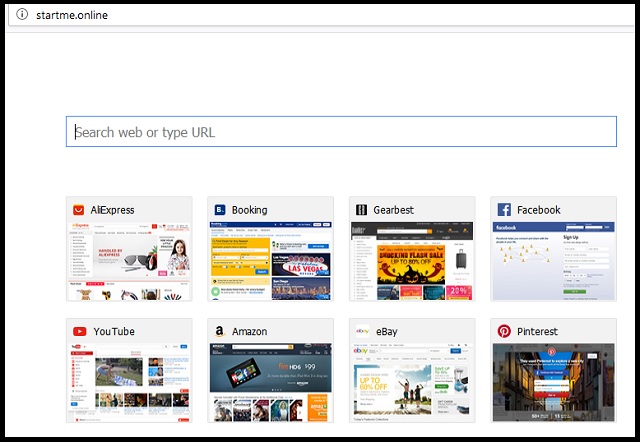Click the Gearbest logo icon
The height and width of the screenshot is (442, 640).
tap(362, 210)
